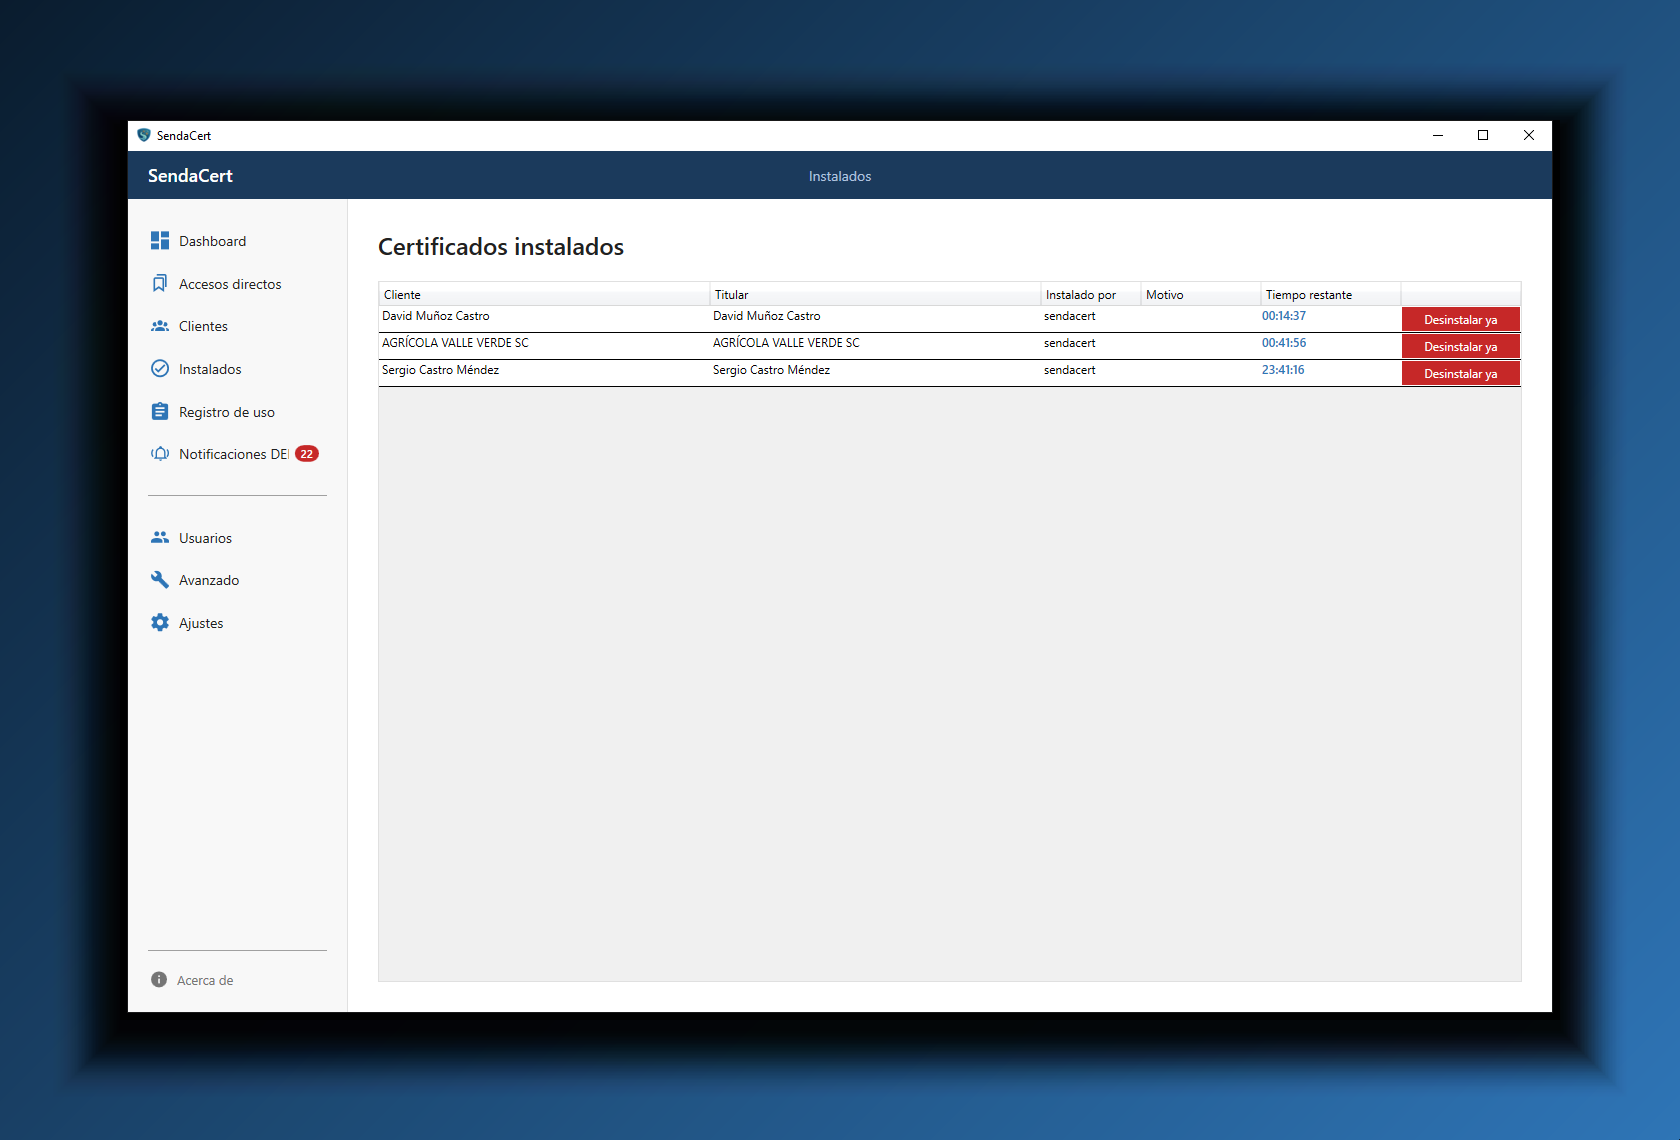Viewport: 1680px width, 1140px height.
Task: Sort by the Cliente column header
Action: (544, 294)
